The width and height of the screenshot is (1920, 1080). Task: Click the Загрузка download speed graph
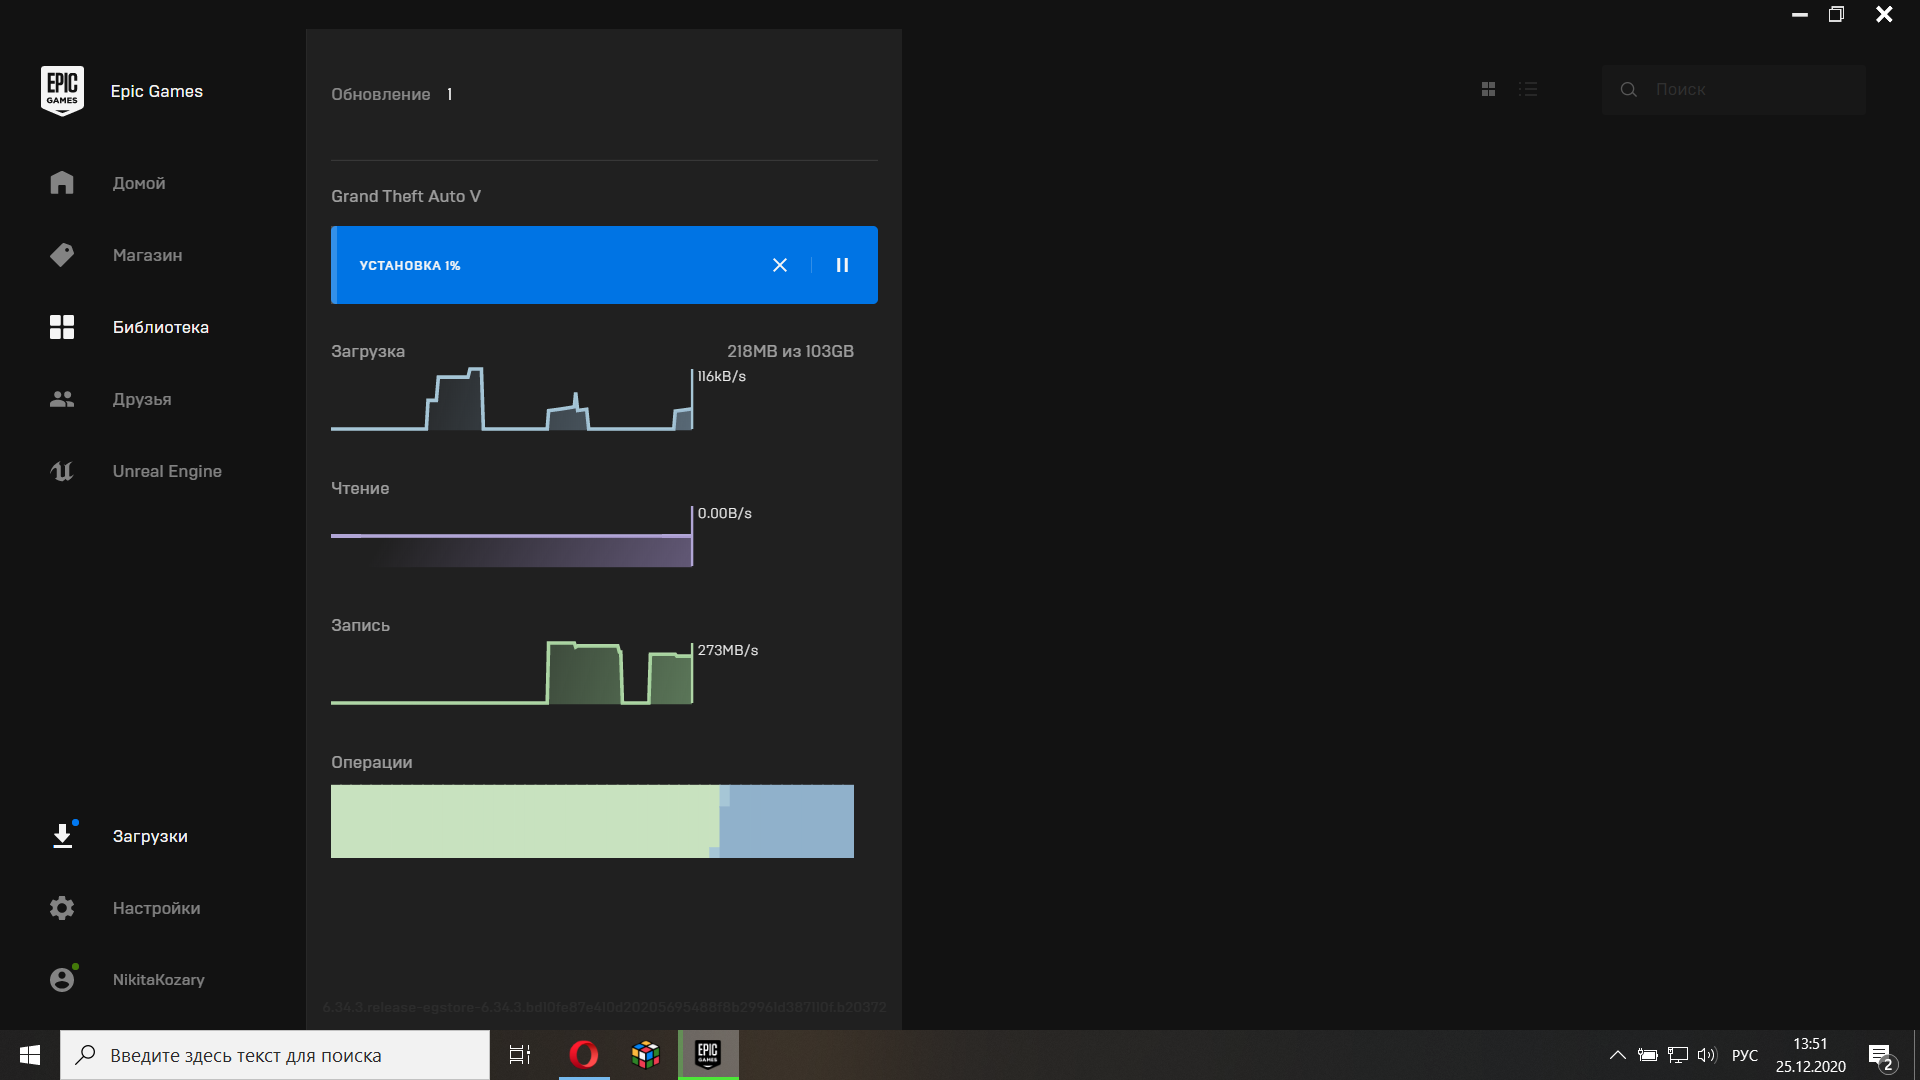[512, 399]
